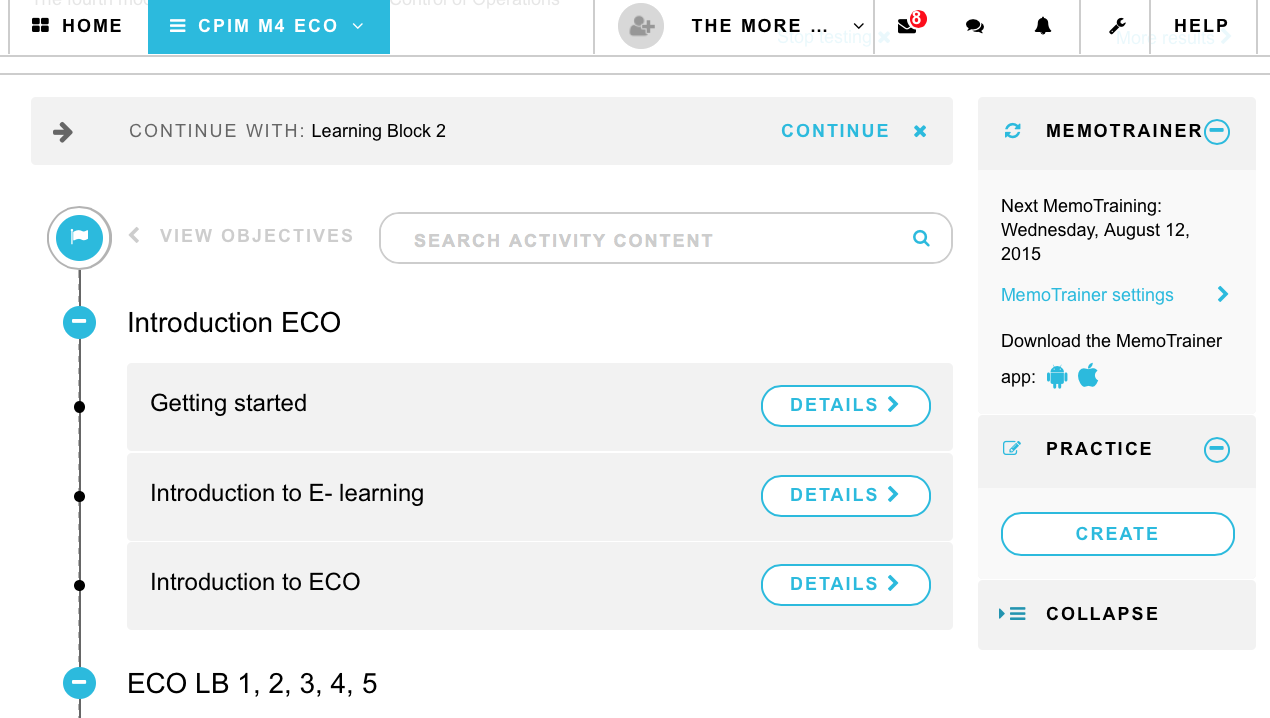Open the HELP menu

click(x=1201, y=26)
